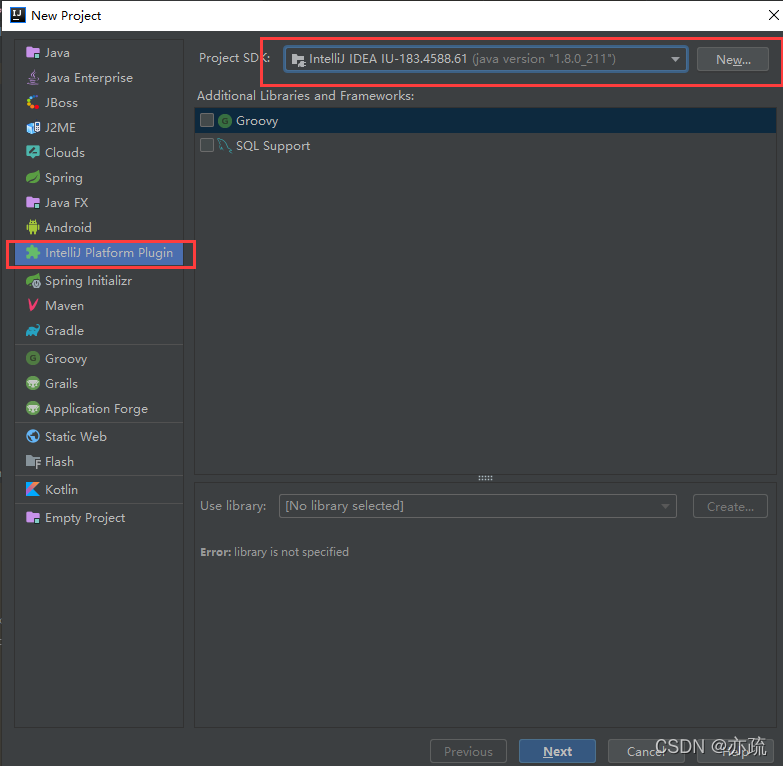Click the Application Forge label
783x766 pixels.
[96, 409]
